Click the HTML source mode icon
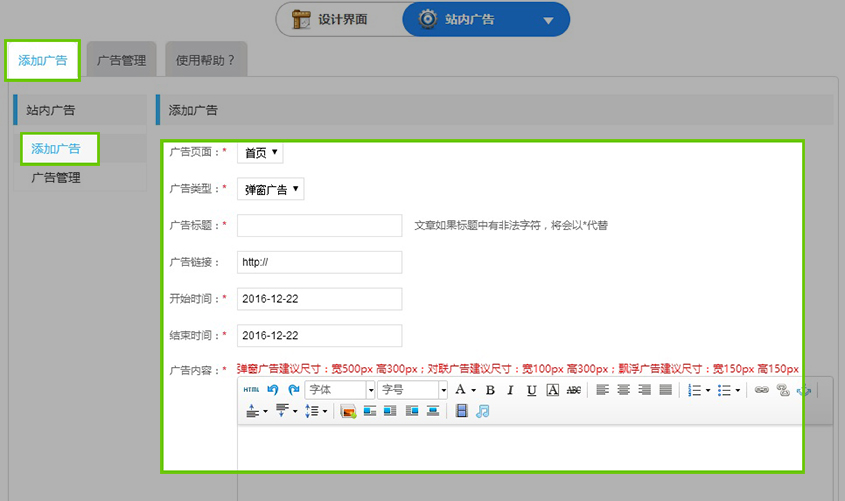Screen dimensions: 845x501 (x=251, y=390)
